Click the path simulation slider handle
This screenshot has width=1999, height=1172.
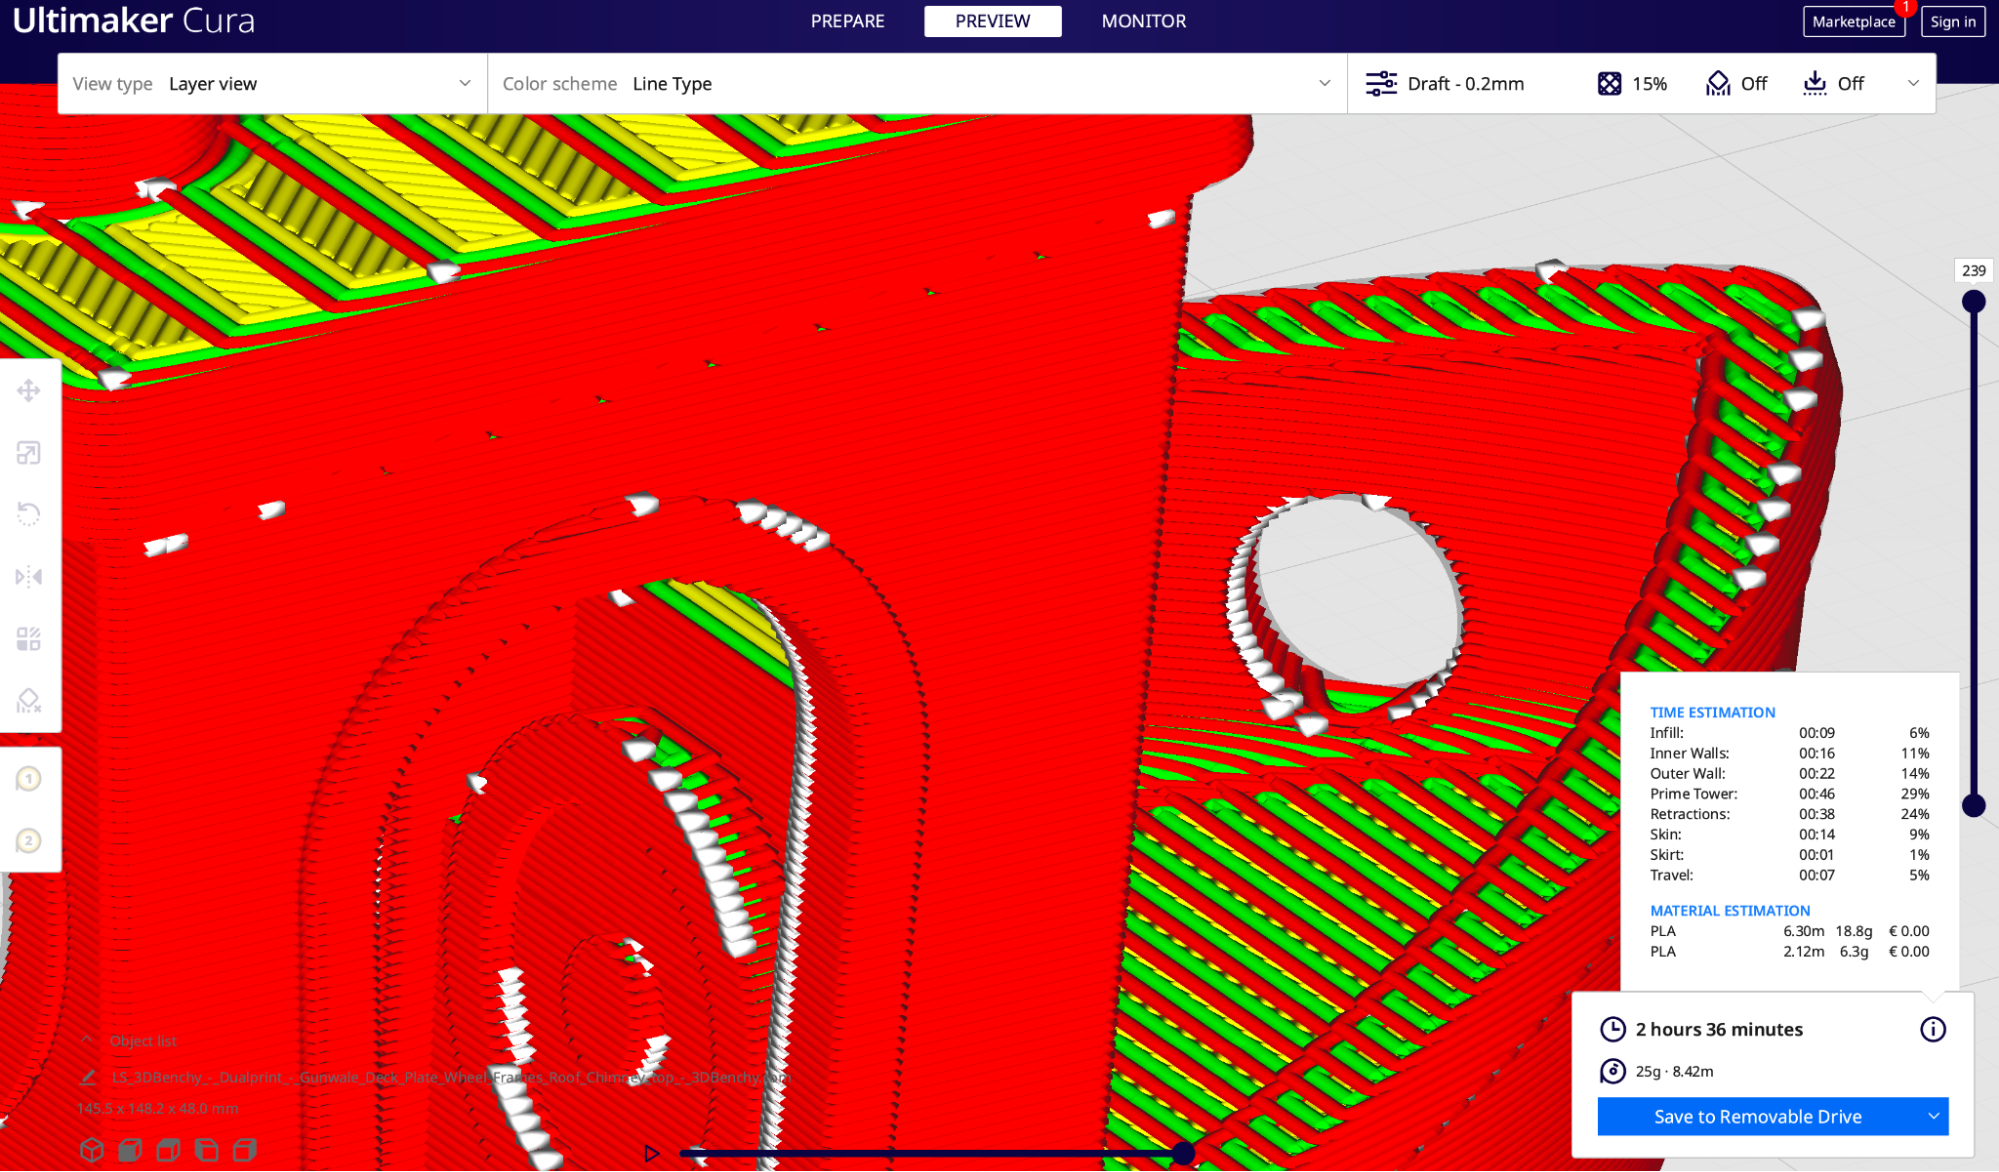1183,1153
